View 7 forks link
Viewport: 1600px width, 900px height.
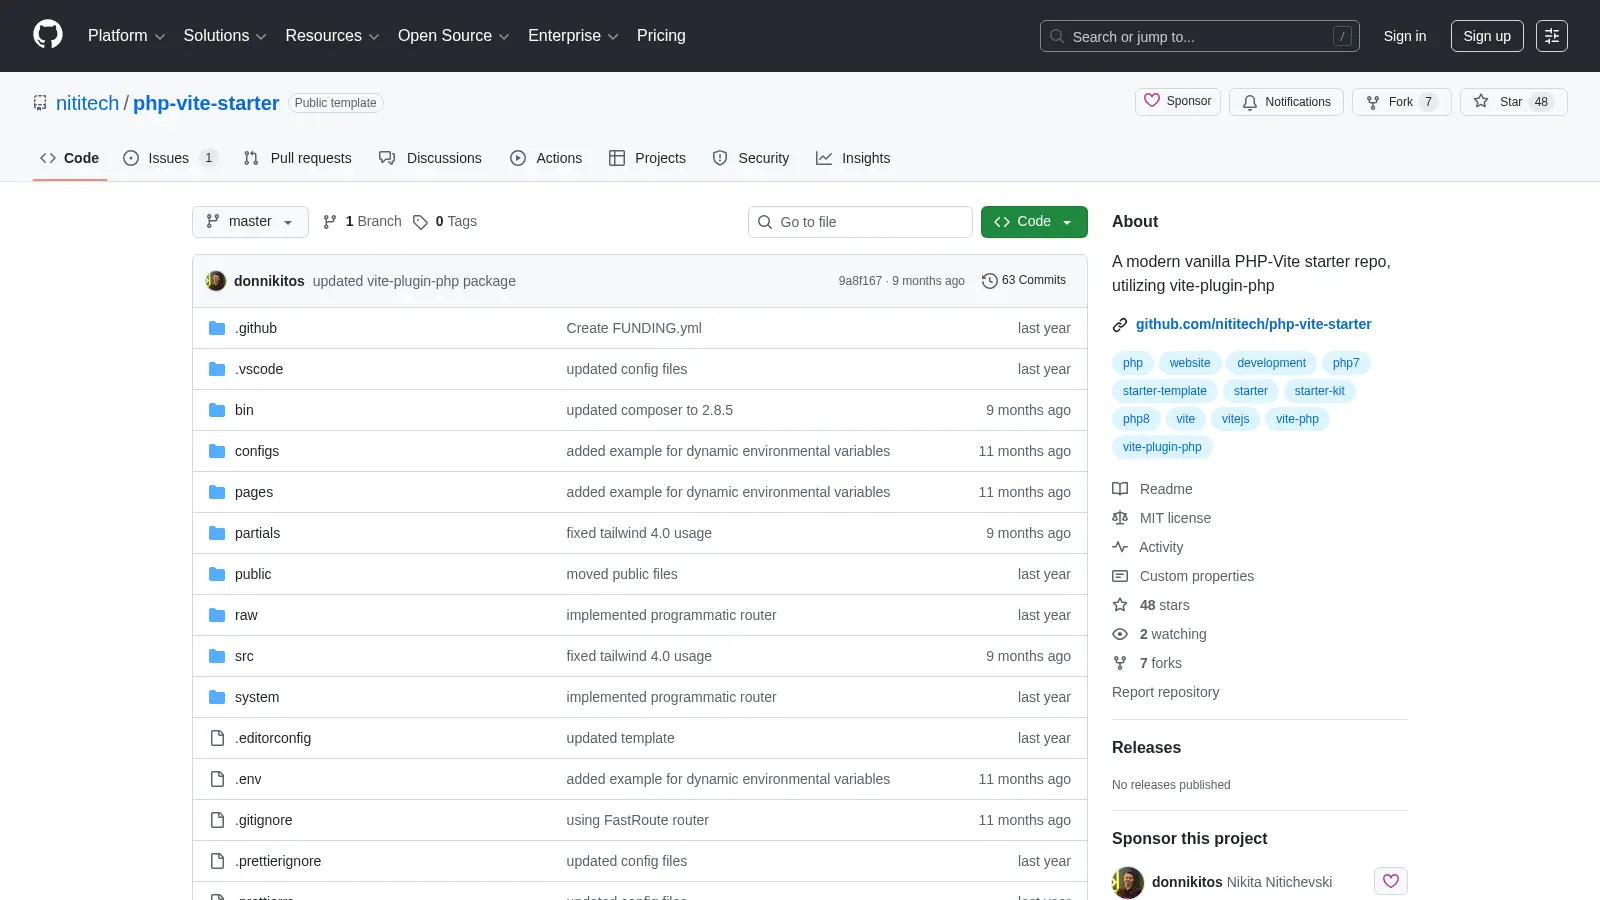(1147, 663)
